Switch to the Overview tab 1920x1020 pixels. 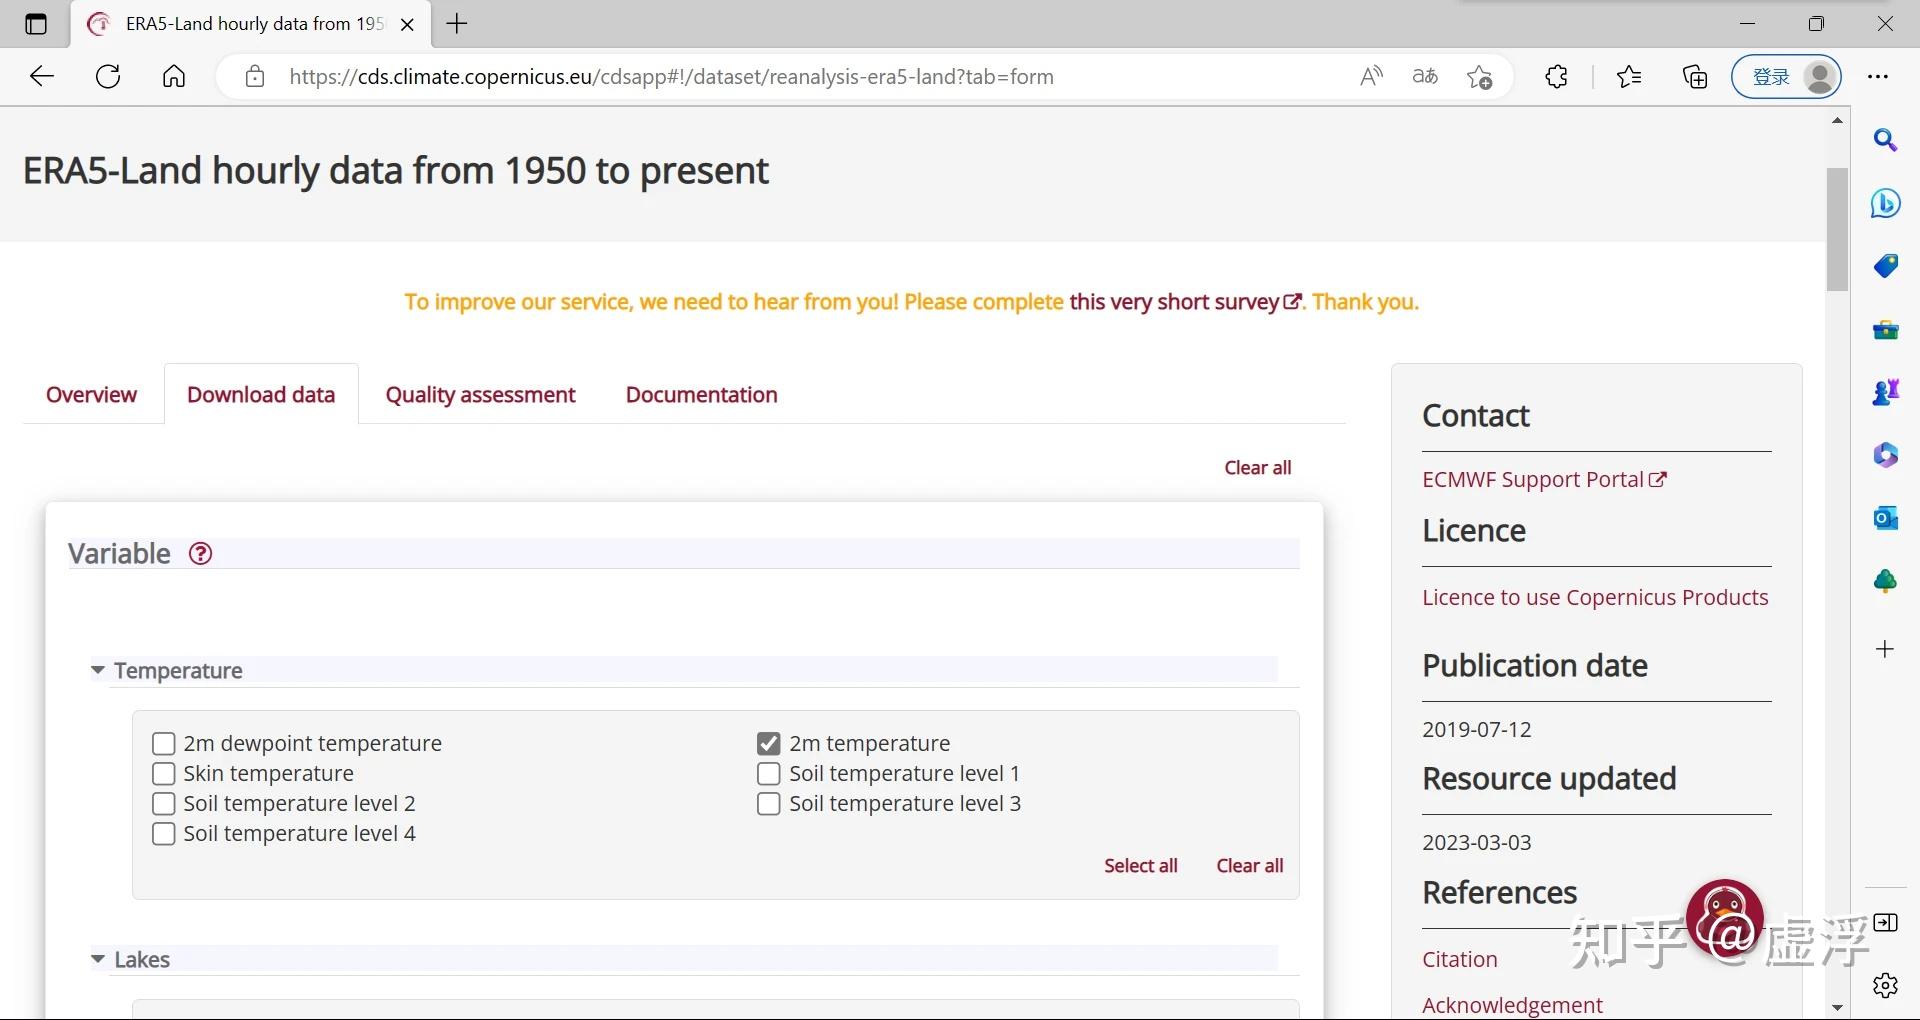coord(91,395)
